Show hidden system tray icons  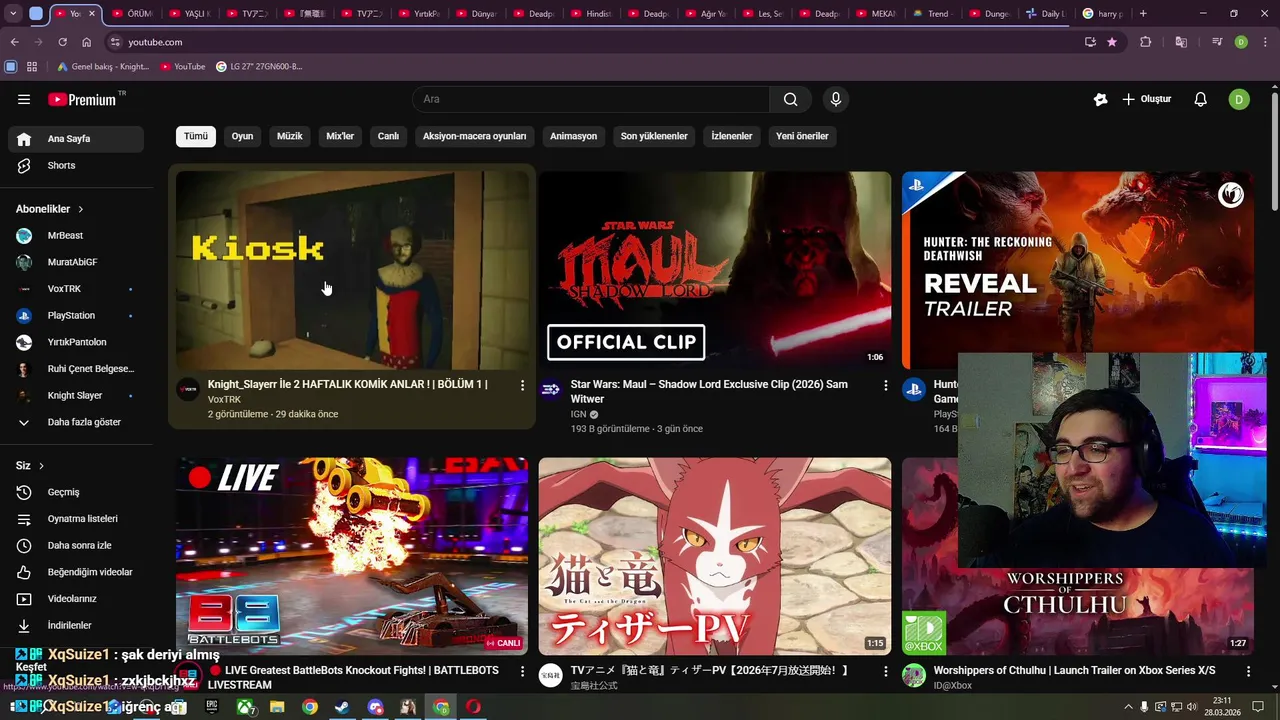point(1129,707)
